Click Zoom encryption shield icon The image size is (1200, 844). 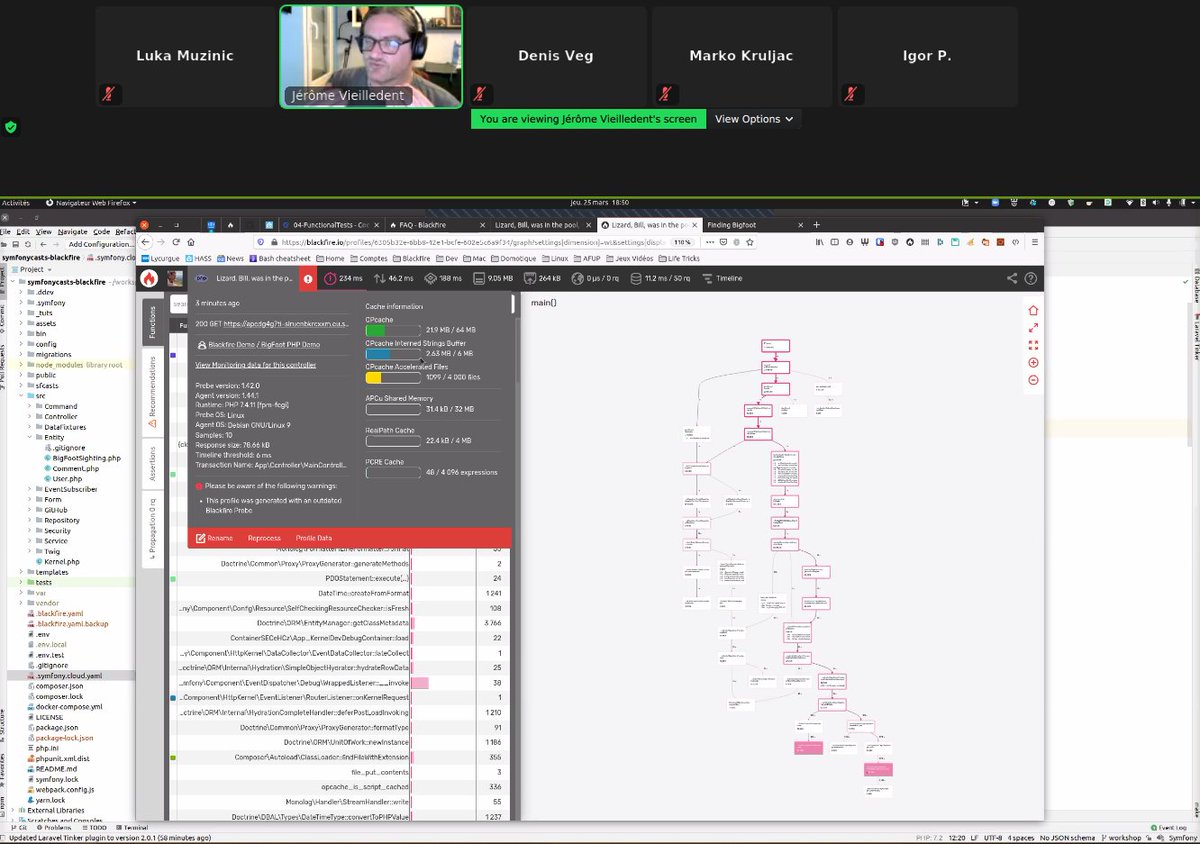click(11, 127)
